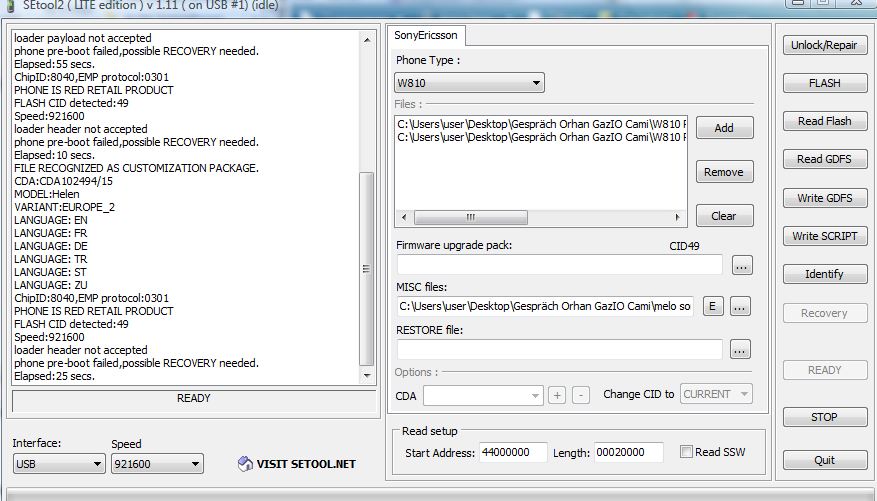Click the minus button next to CDA
This screenshot has width=877, height=501.
(x=581, y=395)
